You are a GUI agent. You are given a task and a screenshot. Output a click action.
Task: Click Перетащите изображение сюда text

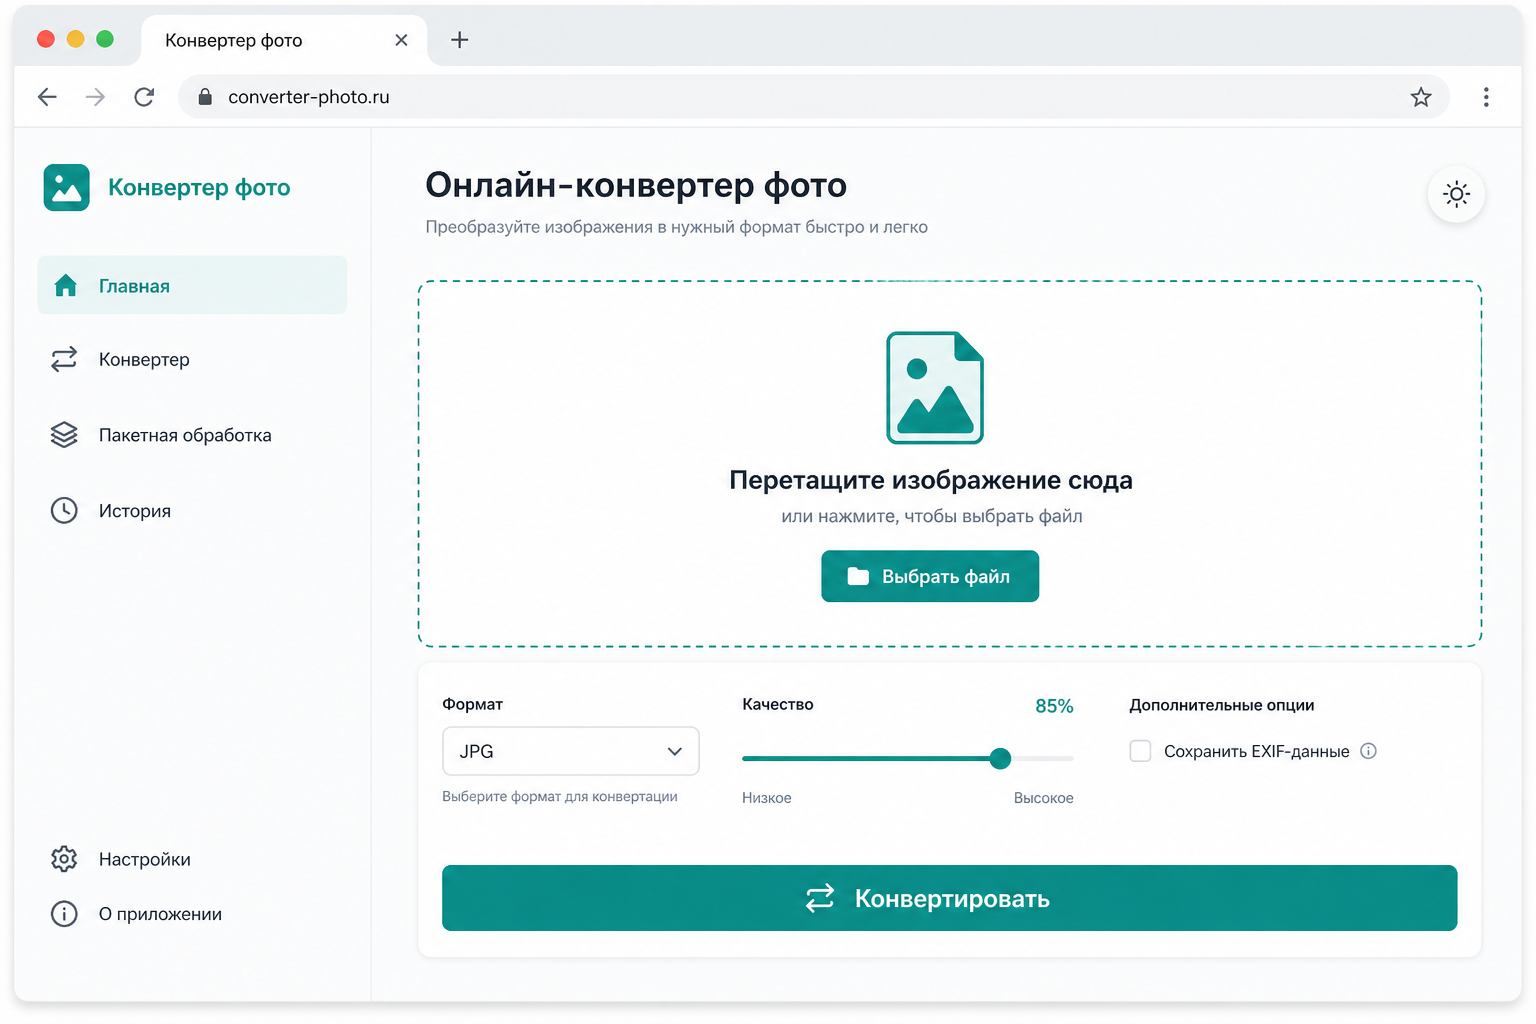[931, 480]
